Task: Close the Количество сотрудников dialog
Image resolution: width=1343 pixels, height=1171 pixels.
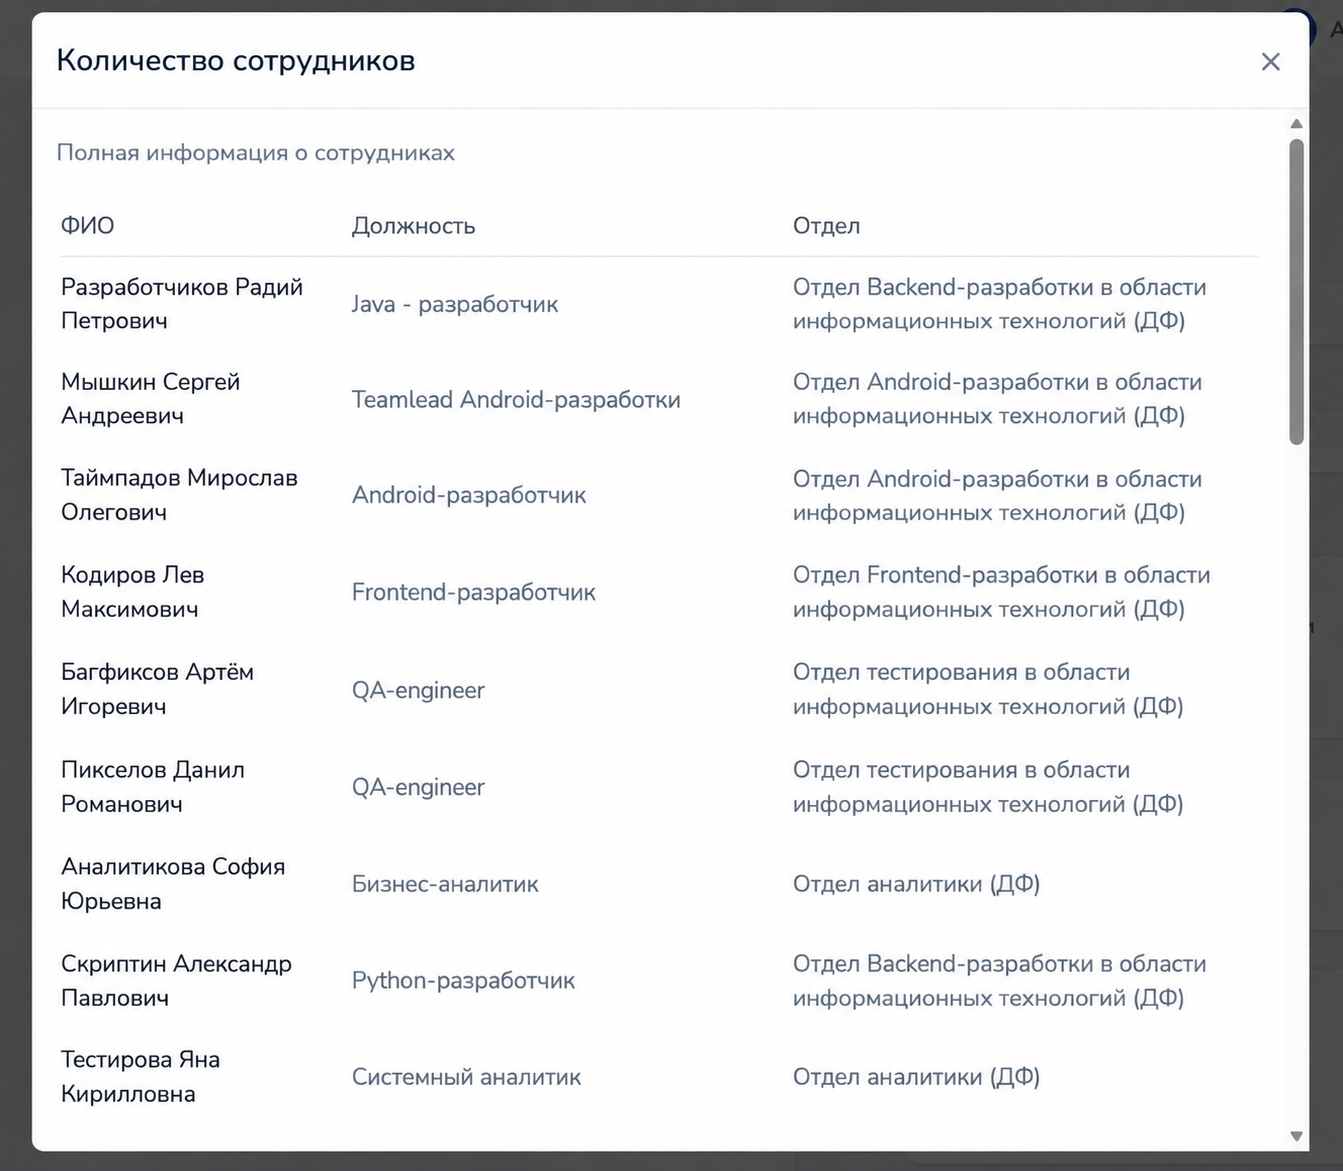Action: [1270, 62]
